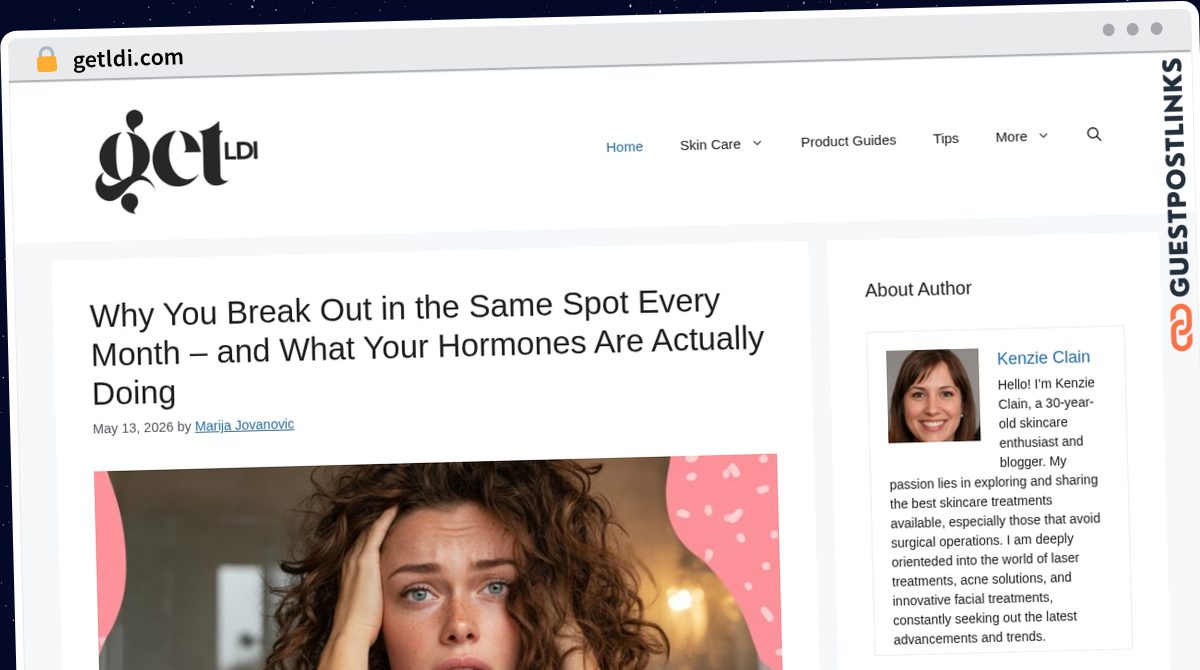This screenshot has height=670, width=1200.
Task: Click the getldi.com address text
Action: click(x=128, y=59)
